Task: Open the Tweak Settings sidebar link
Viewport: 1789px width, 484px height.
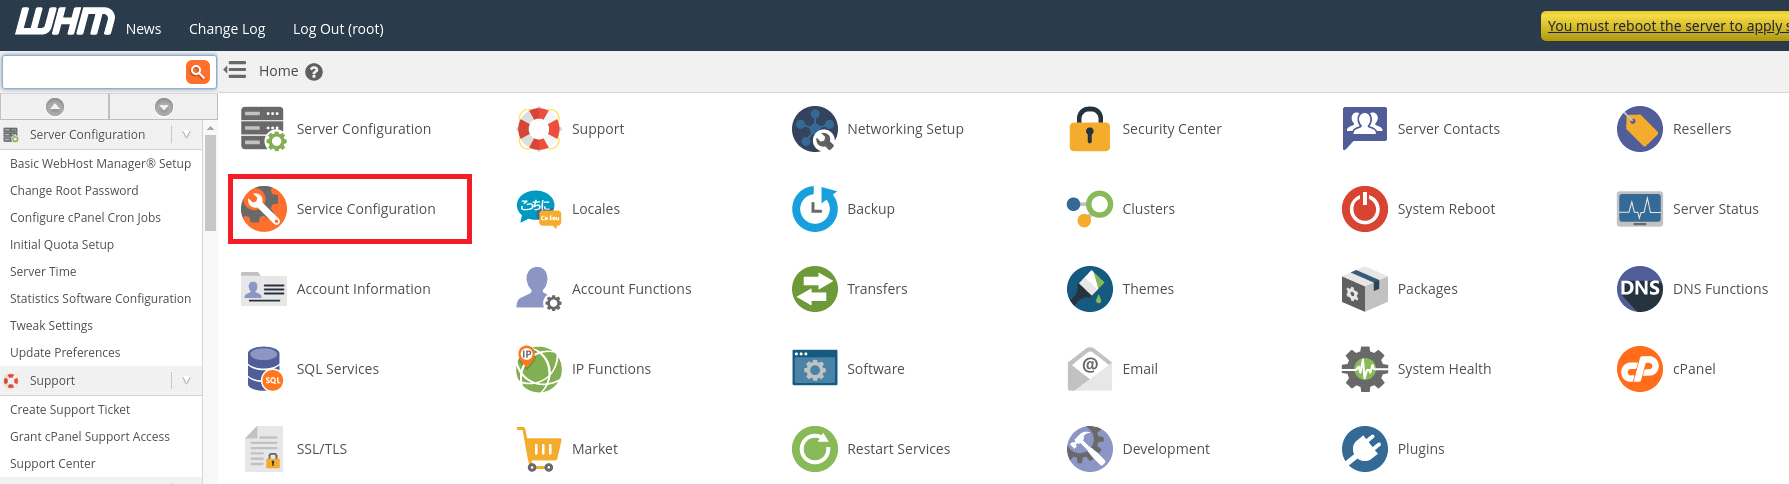Action: [x=51, y=326]
